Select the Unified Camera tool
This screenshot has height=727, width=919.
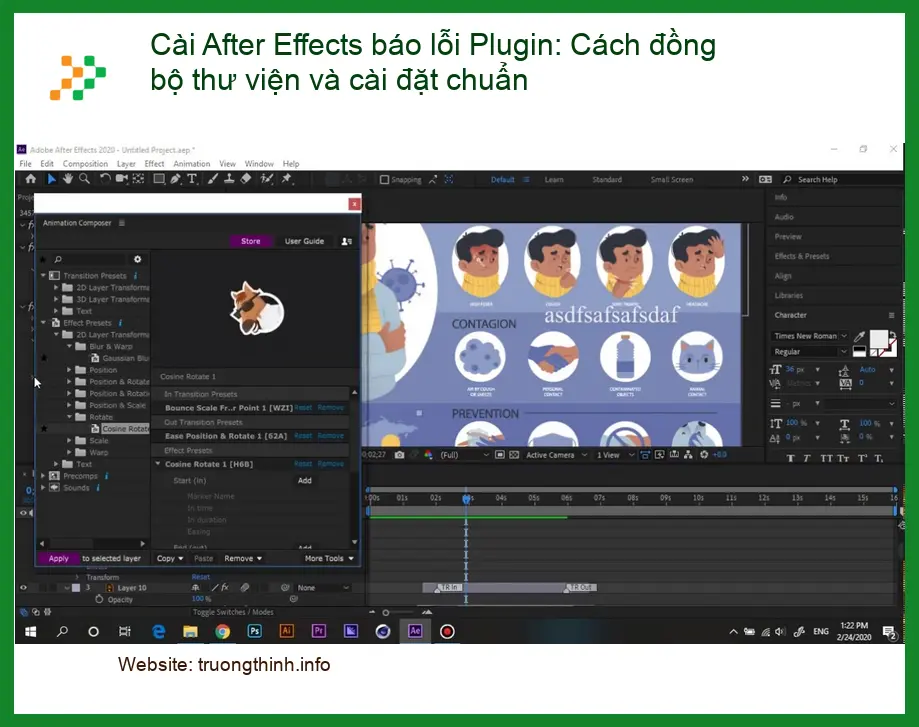pos(121,179)
